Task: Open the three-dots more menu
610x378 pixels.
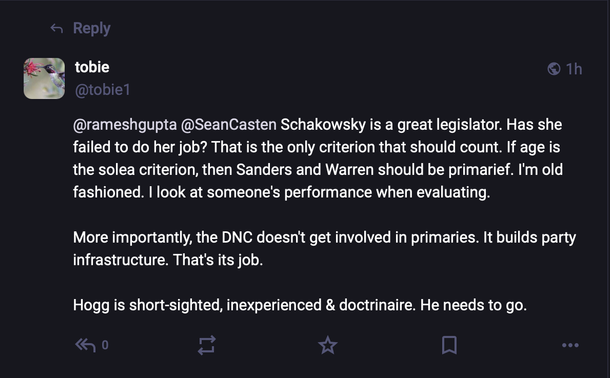Action: pos(570,345)
